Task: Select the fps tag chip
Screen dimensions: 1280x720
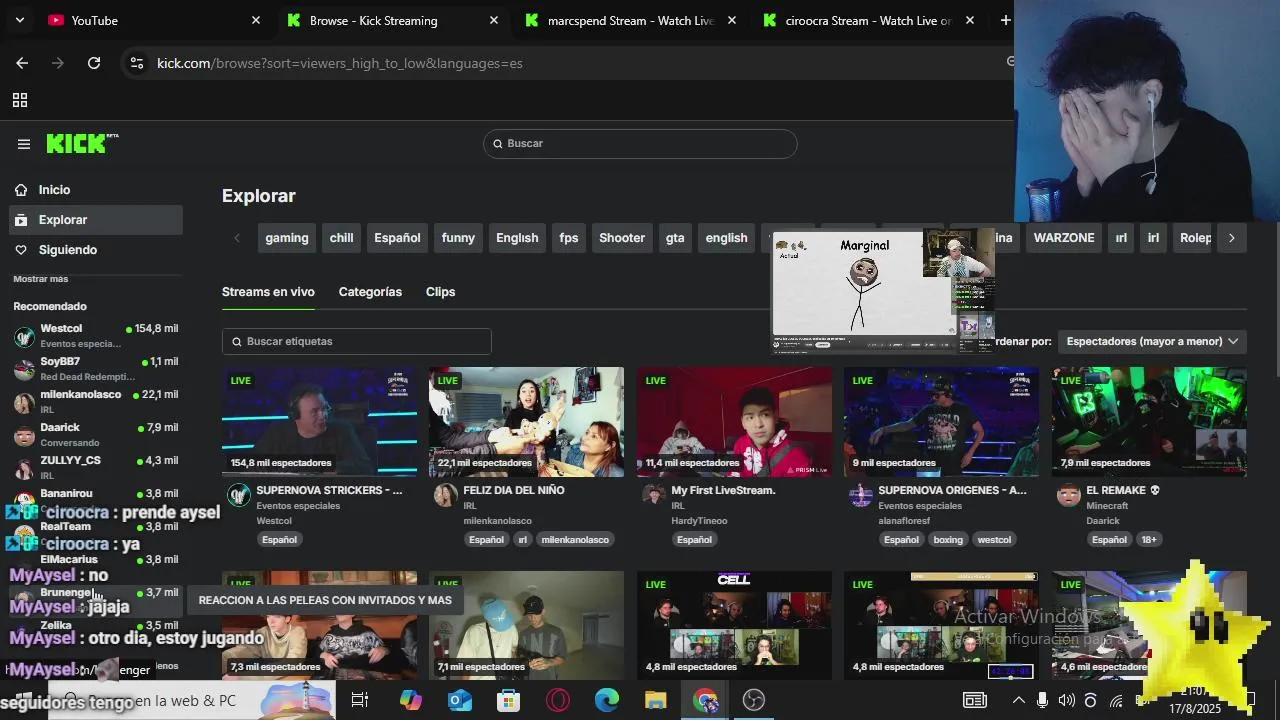Action: click(569, 238)
